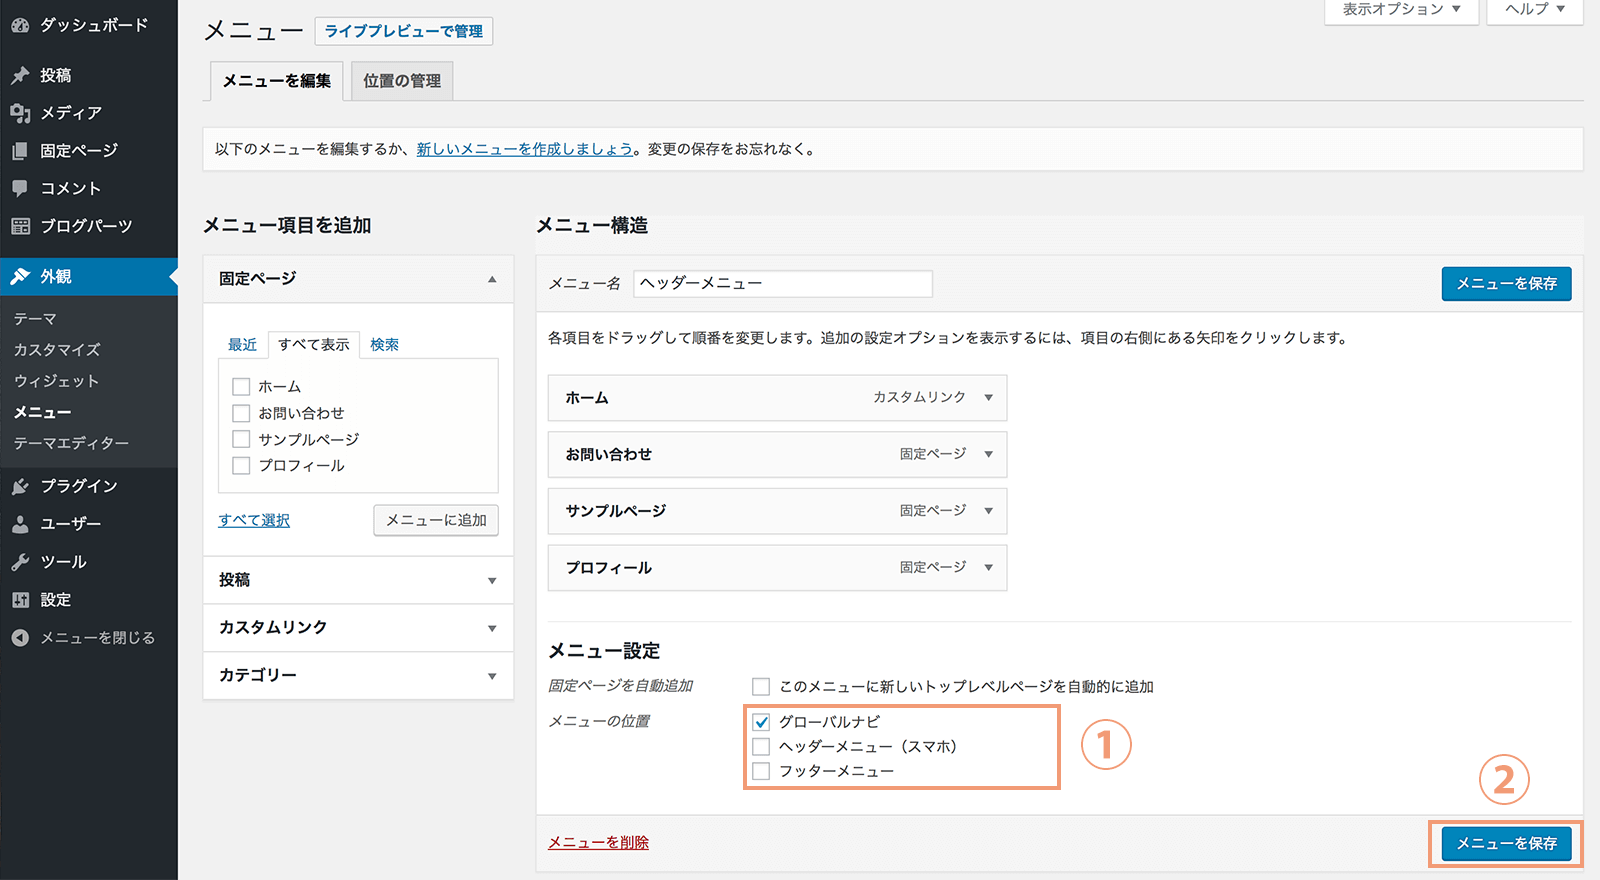Select the メニューを編集 tab

(276, 81)
